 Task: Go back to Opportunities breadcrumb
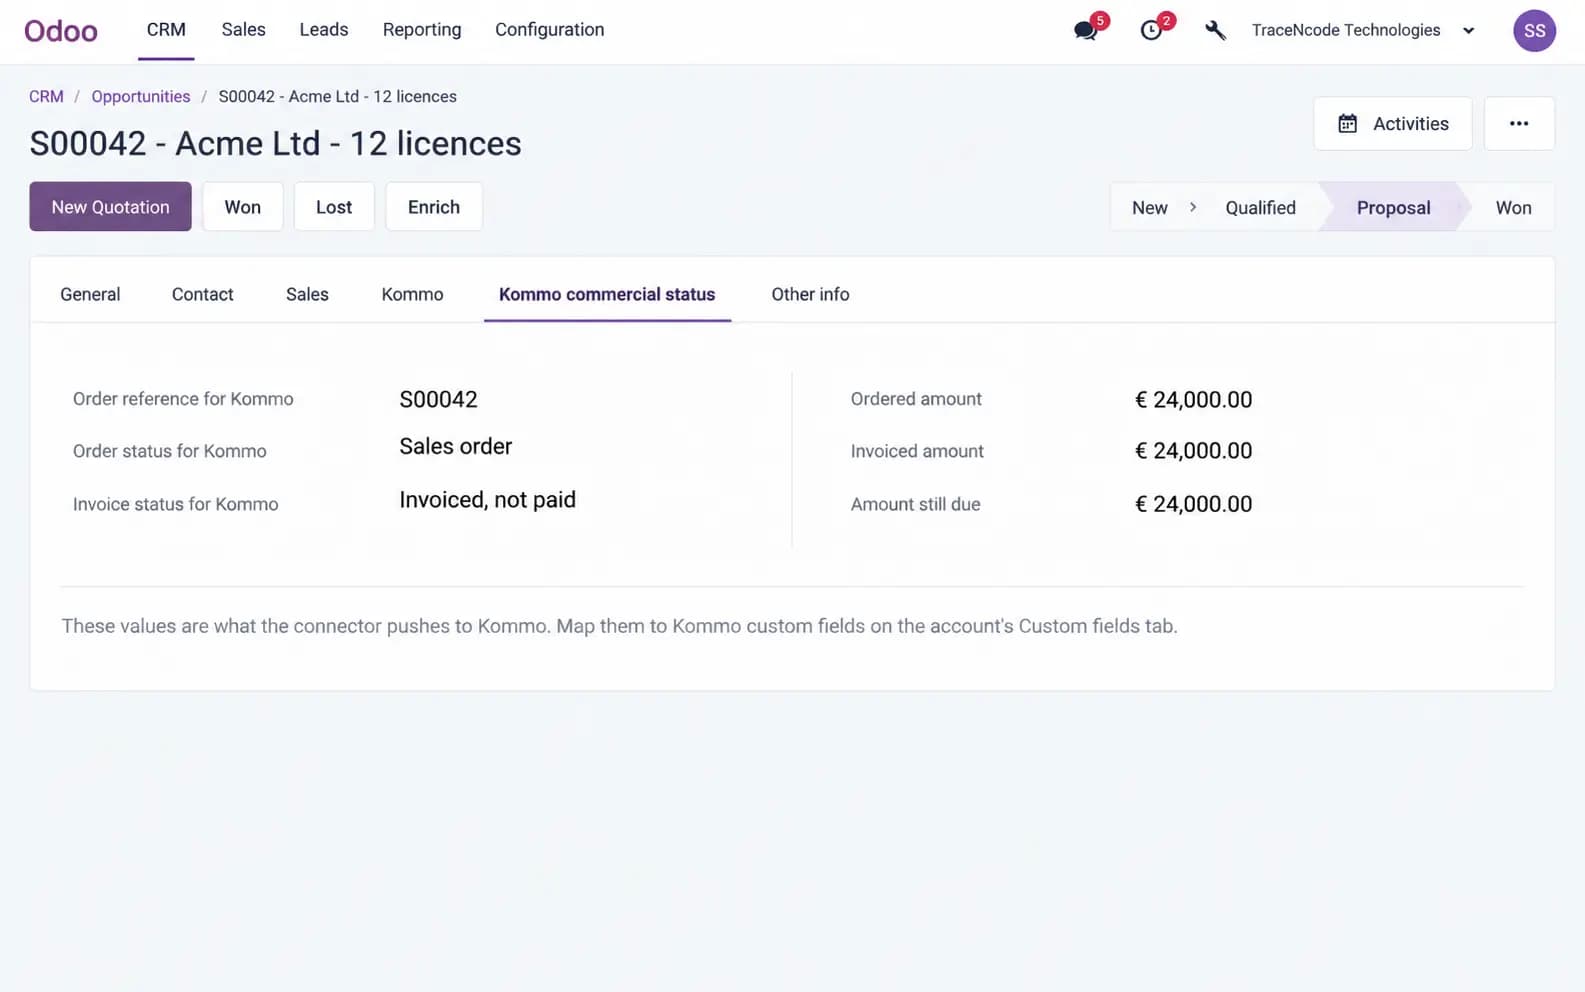pos(141,96)
